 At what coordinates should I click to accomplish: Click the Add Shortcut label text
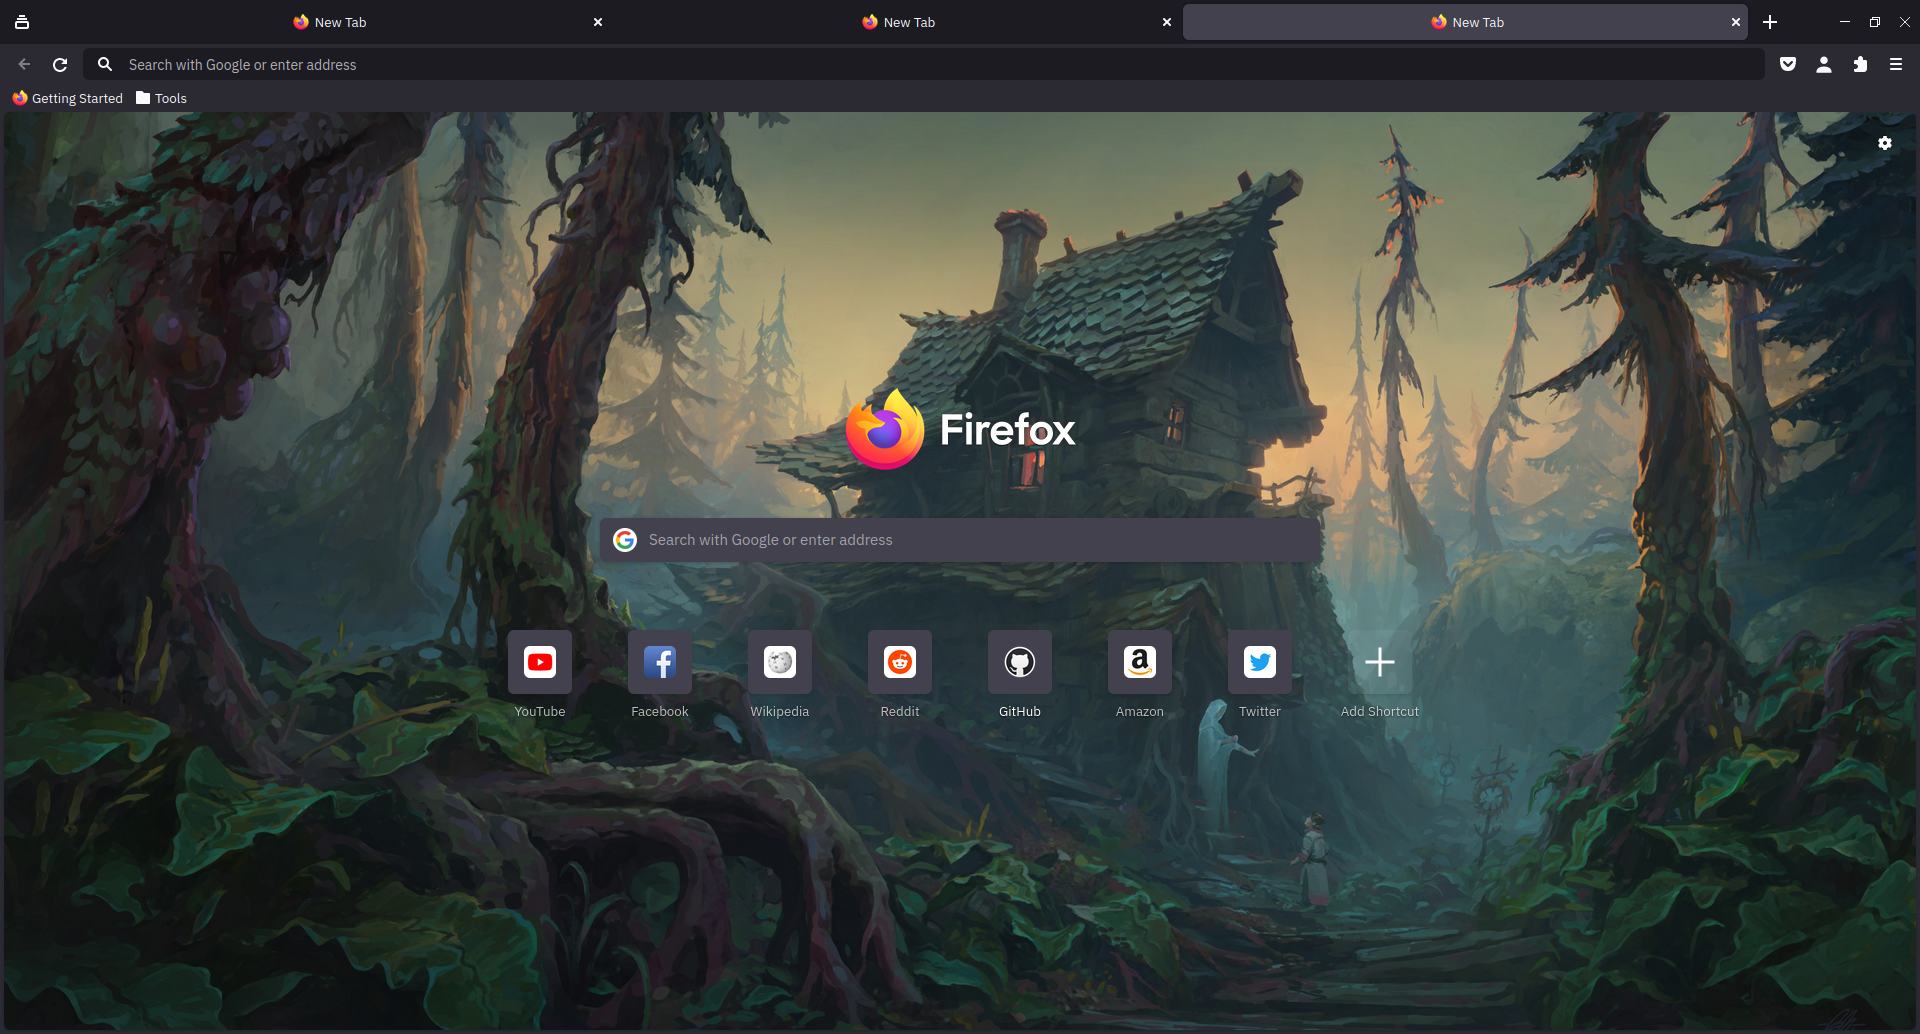1380,711
